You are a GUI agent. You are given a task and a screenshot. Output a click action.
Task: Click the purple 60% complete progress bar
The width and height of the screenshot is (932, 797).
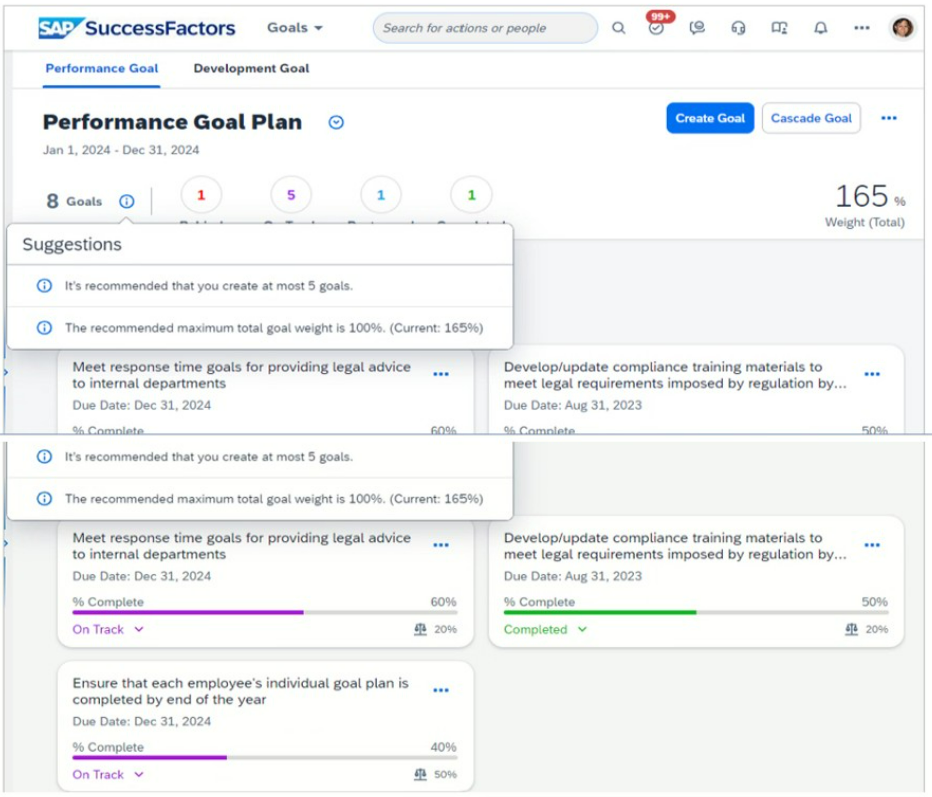187,612
